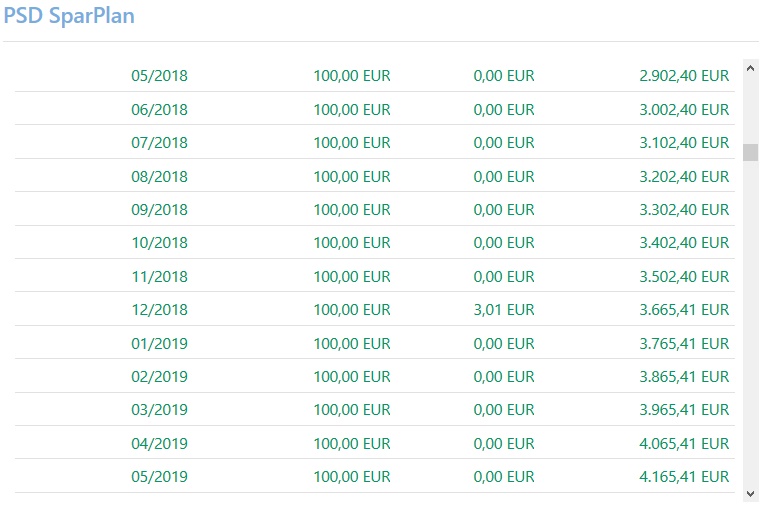Select the 01/2019 date cell
This screenshot has height=515, width=777.
coord(159,344)
